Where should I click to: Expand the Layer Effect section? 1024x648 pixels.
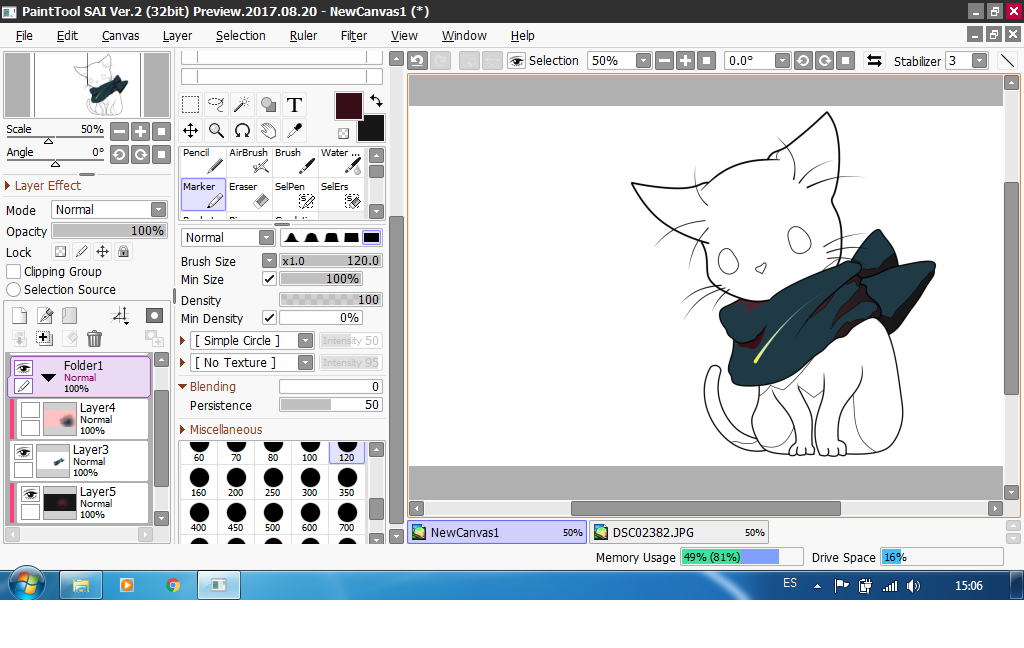[8, 186]
